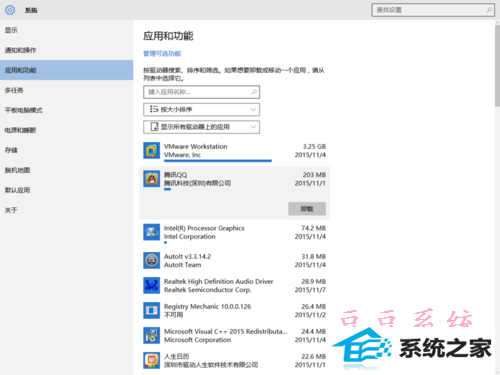Select 应用和功能 in the sidebar

[x=67, y=70]
